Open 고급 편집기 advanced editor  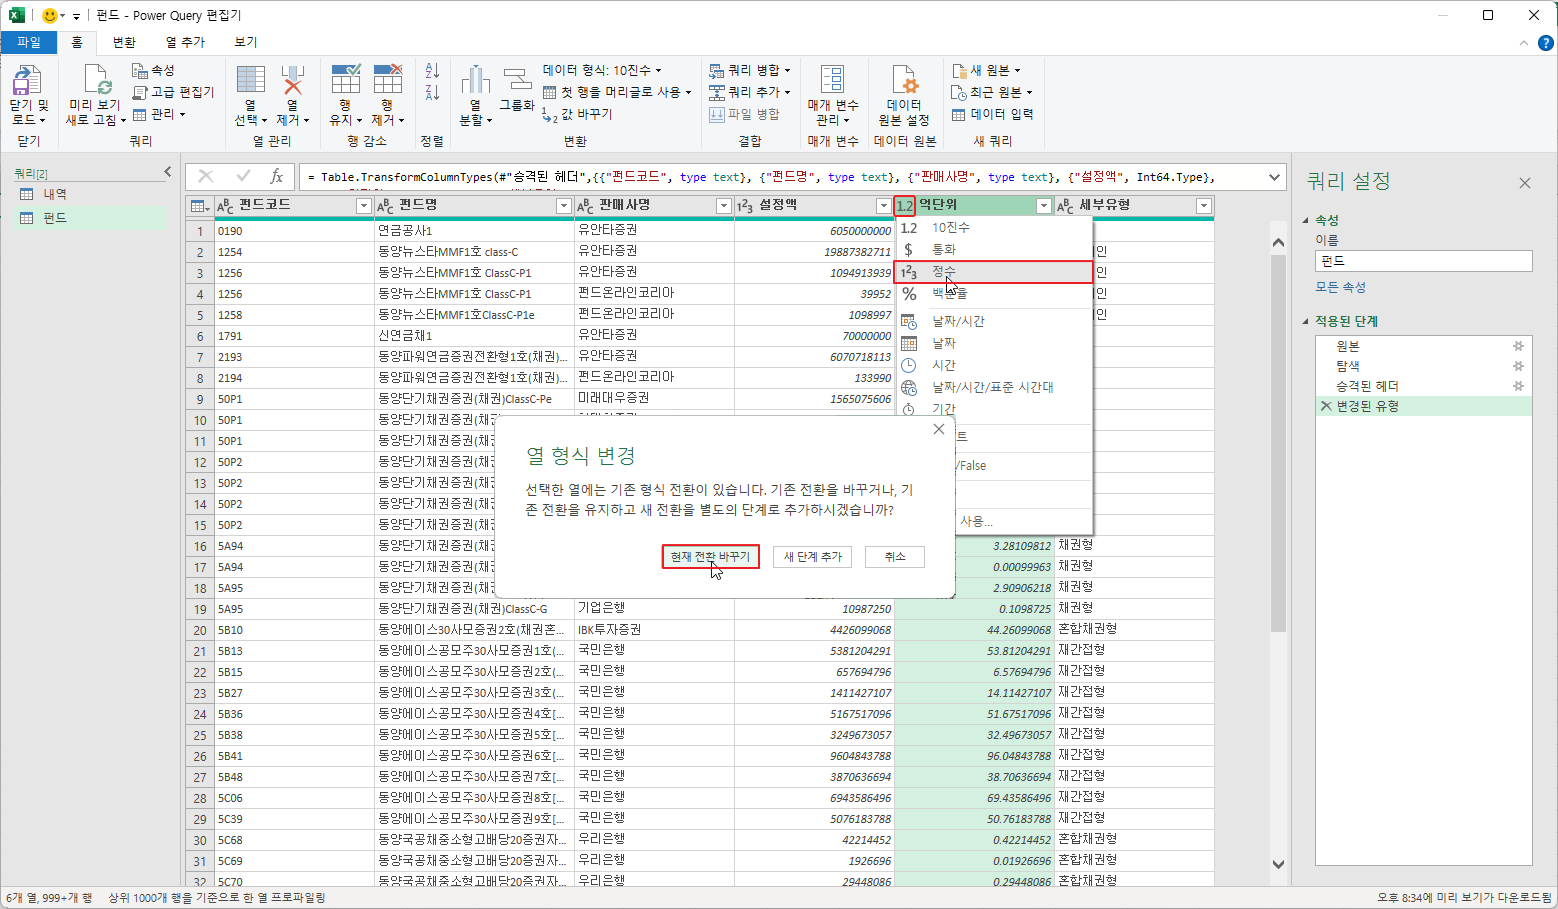tap(172, 92)
